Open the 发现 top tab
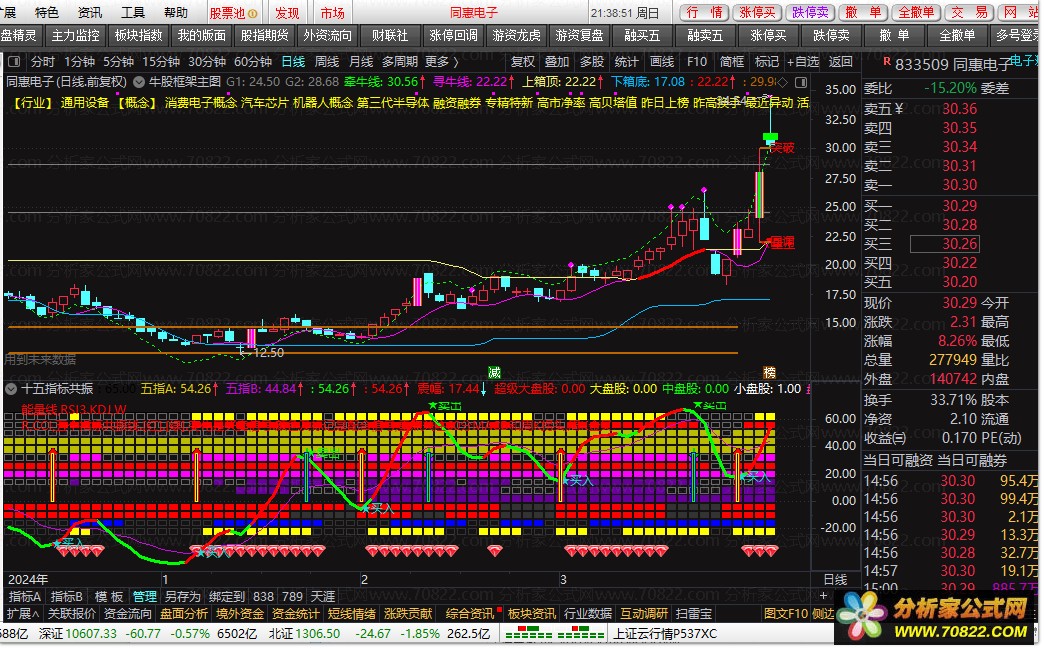1044x648 pixels. tap(288, 13)
